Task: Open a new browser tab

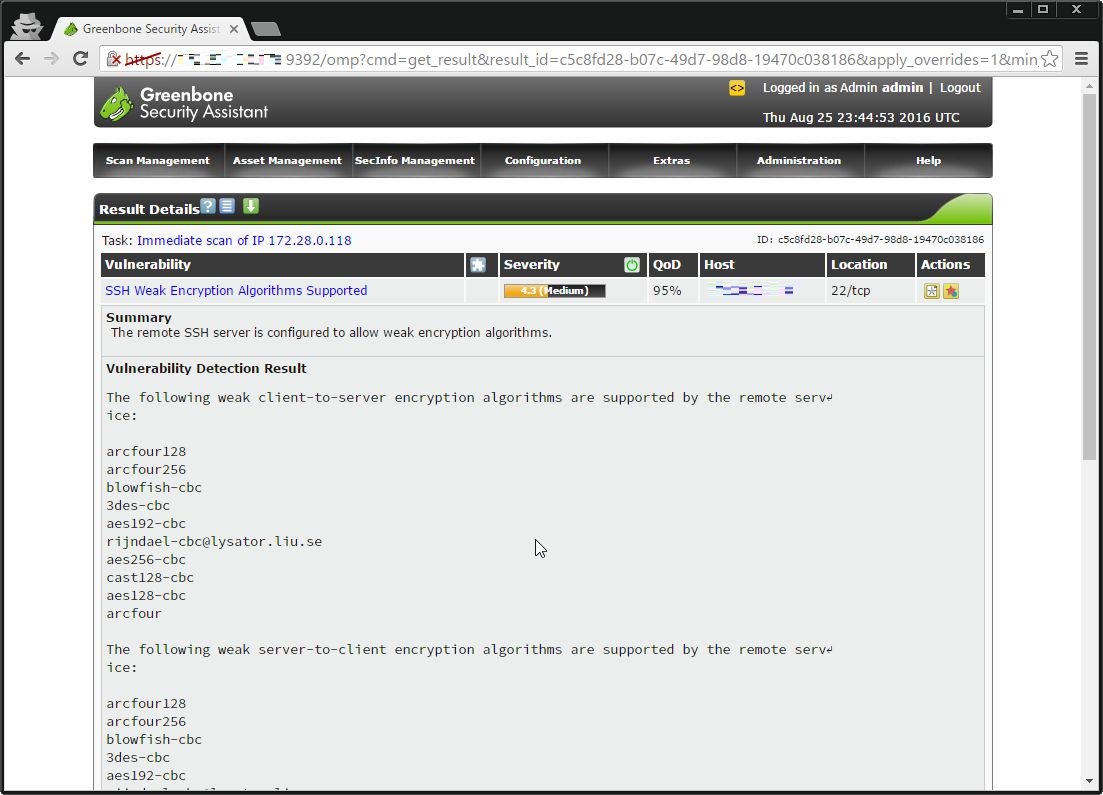Action: (266, 29)
